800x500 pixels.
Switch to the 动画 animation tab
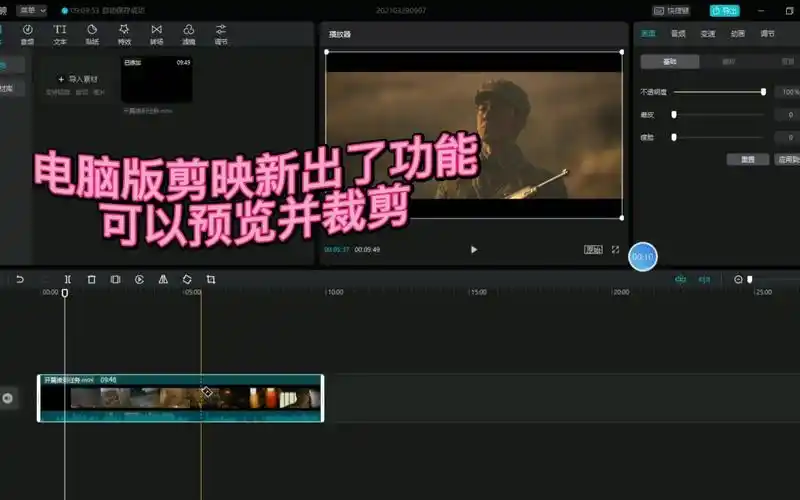click(x=738, y=34)
